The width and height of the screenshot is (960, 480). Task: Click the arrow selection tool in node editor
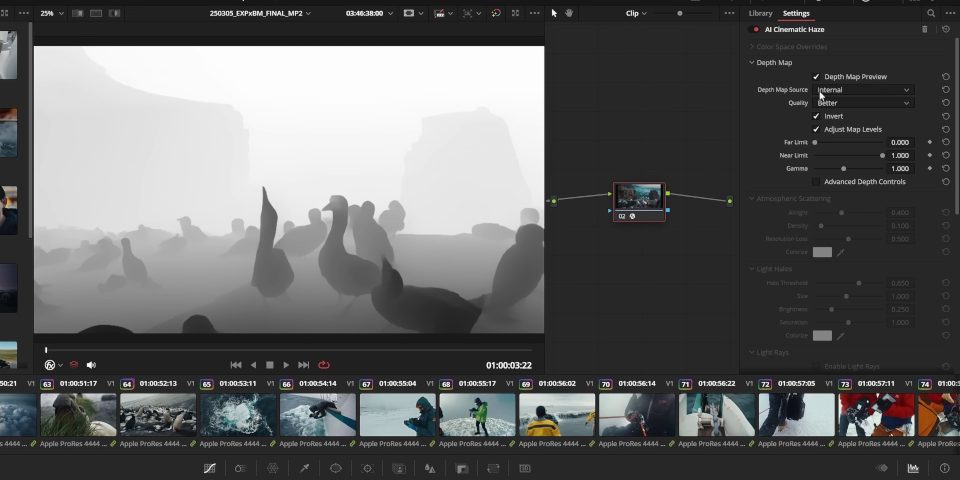(554, 13)
